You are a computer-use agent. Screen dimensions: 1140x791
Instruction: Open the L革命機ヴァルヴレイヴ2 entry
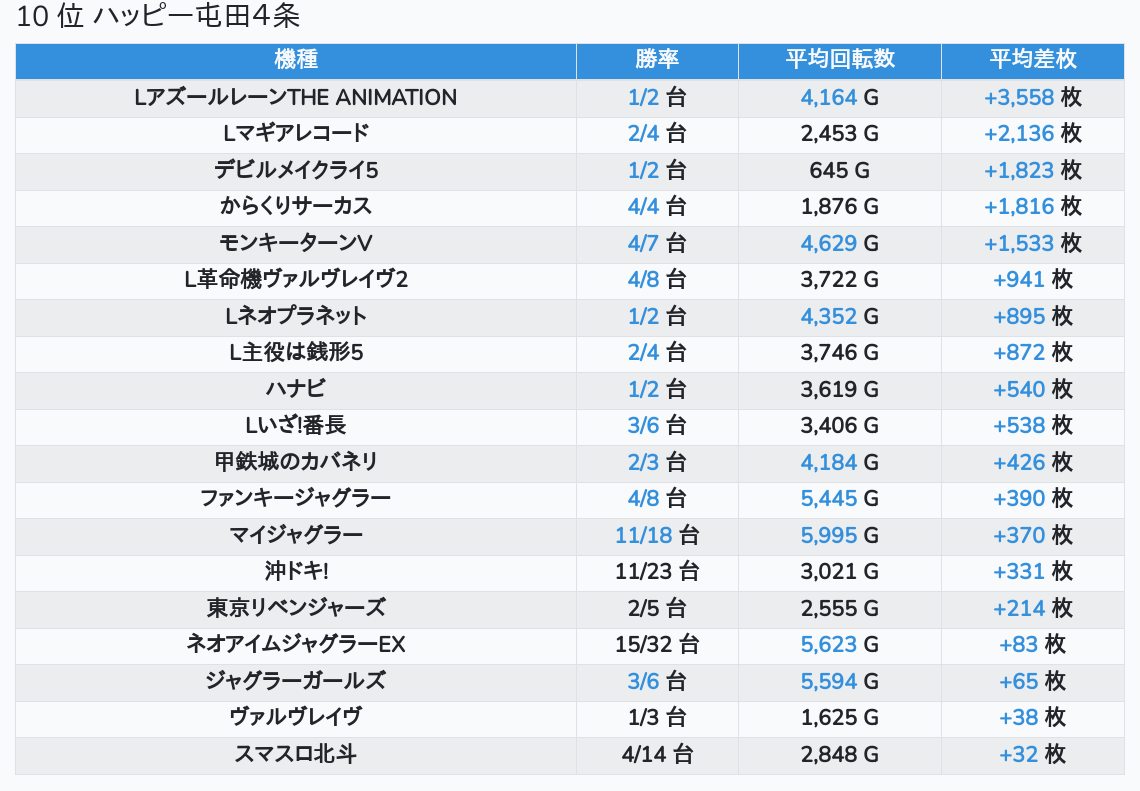(x=296, y=279)
